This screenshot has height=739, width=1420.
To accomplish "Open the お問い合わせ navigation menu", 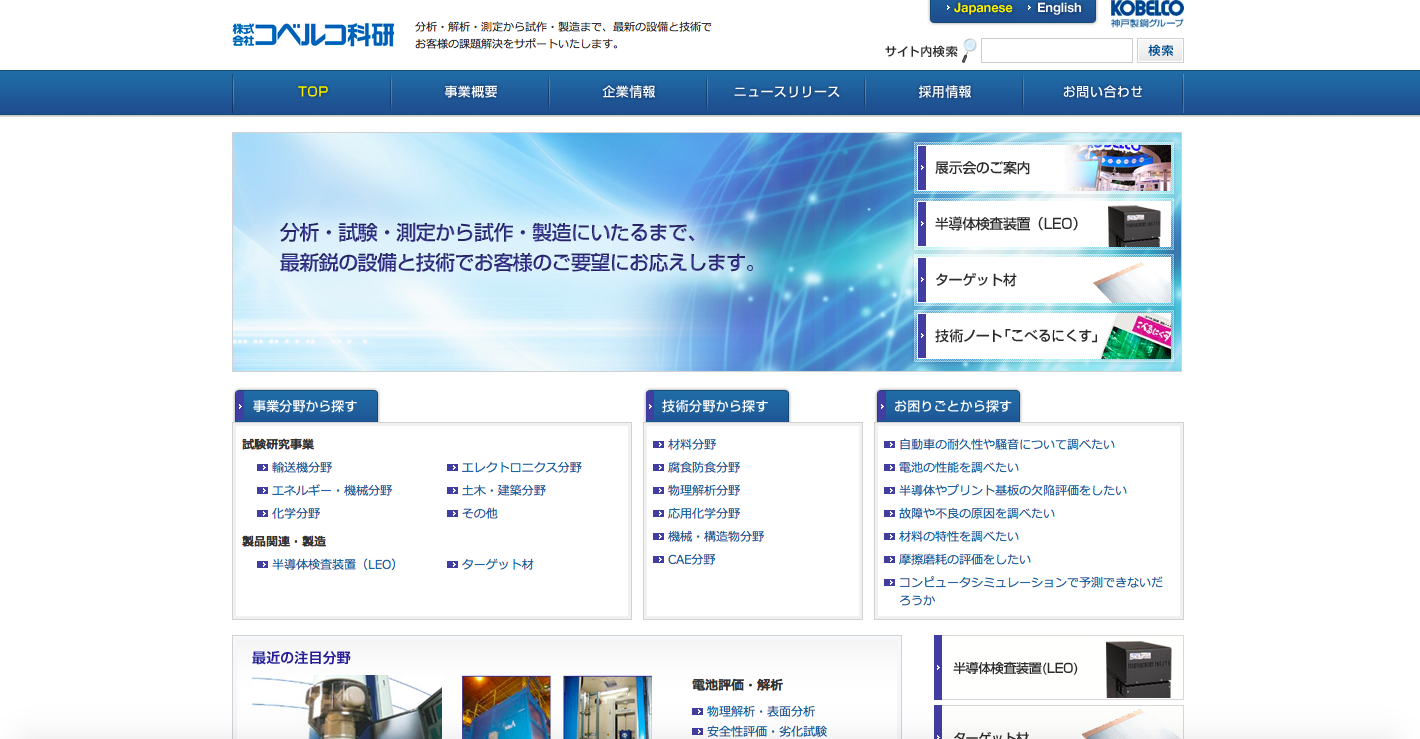I will point(1103,92).
